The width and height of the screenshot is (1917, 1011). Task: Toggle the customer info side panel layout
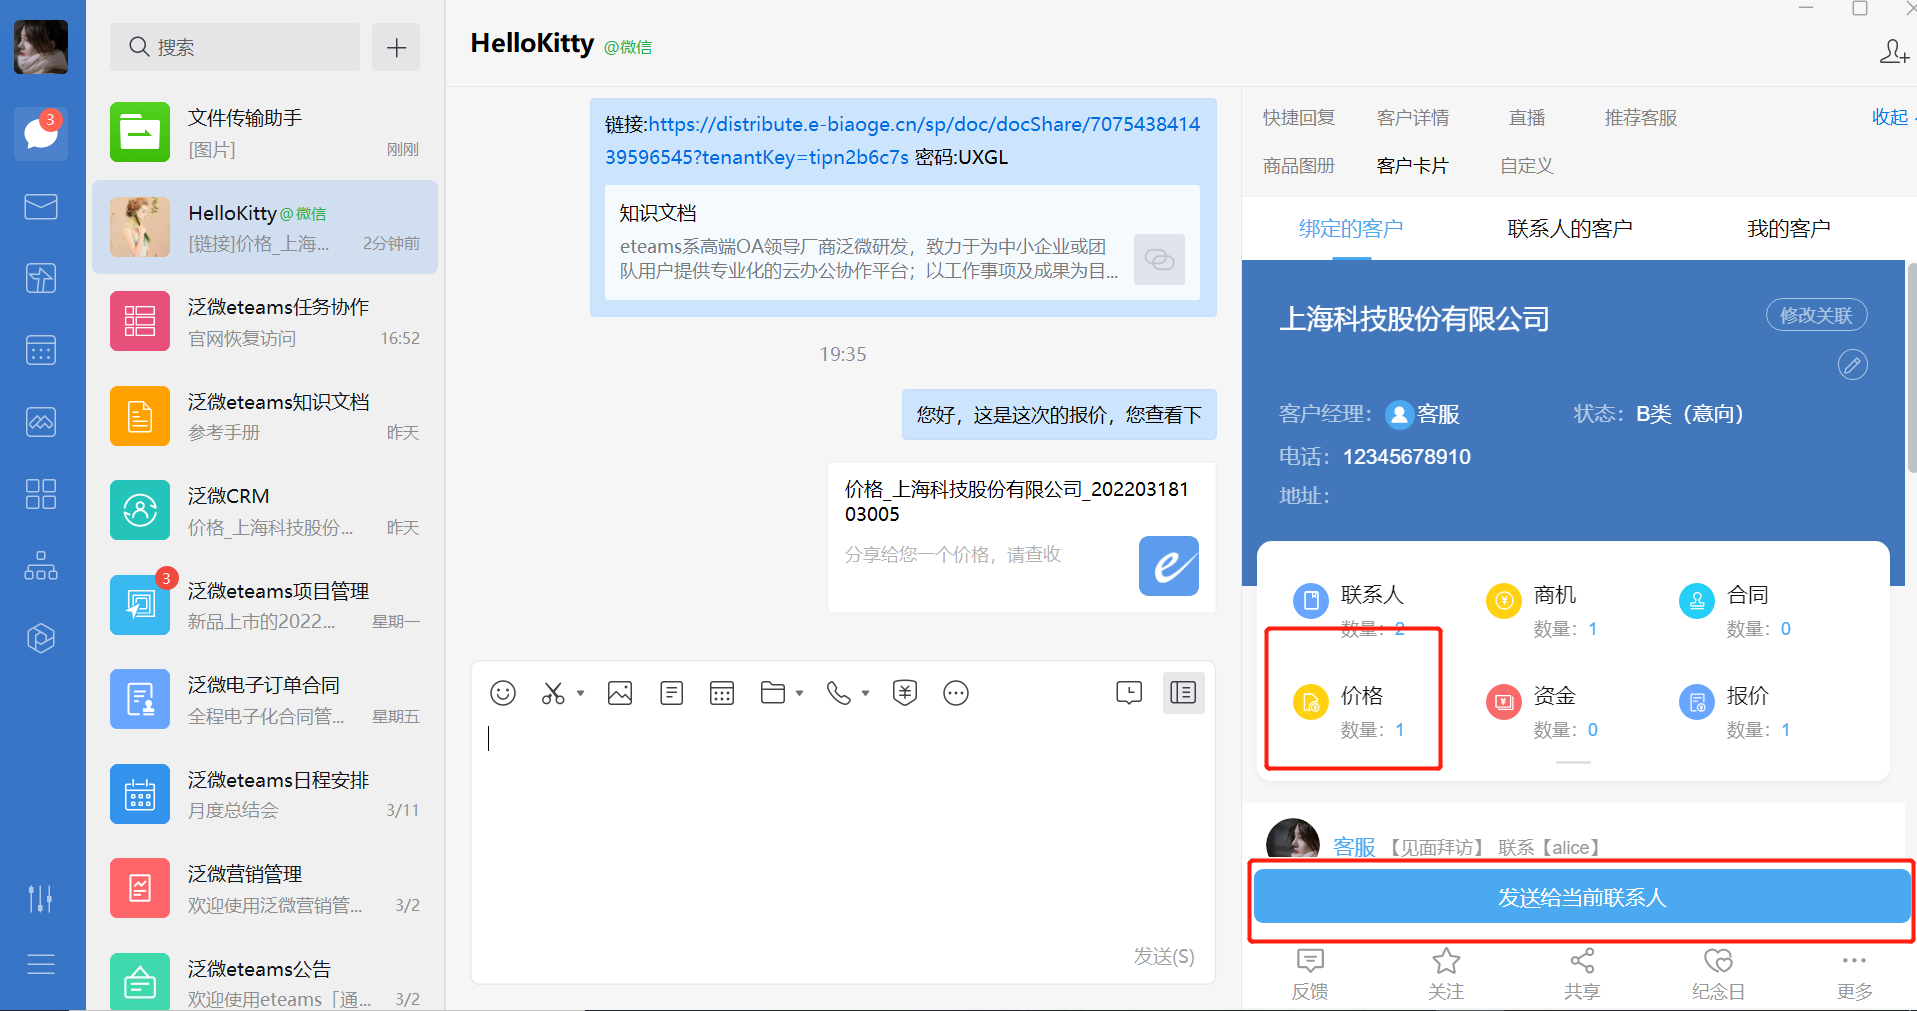[x=1183, y=692]
